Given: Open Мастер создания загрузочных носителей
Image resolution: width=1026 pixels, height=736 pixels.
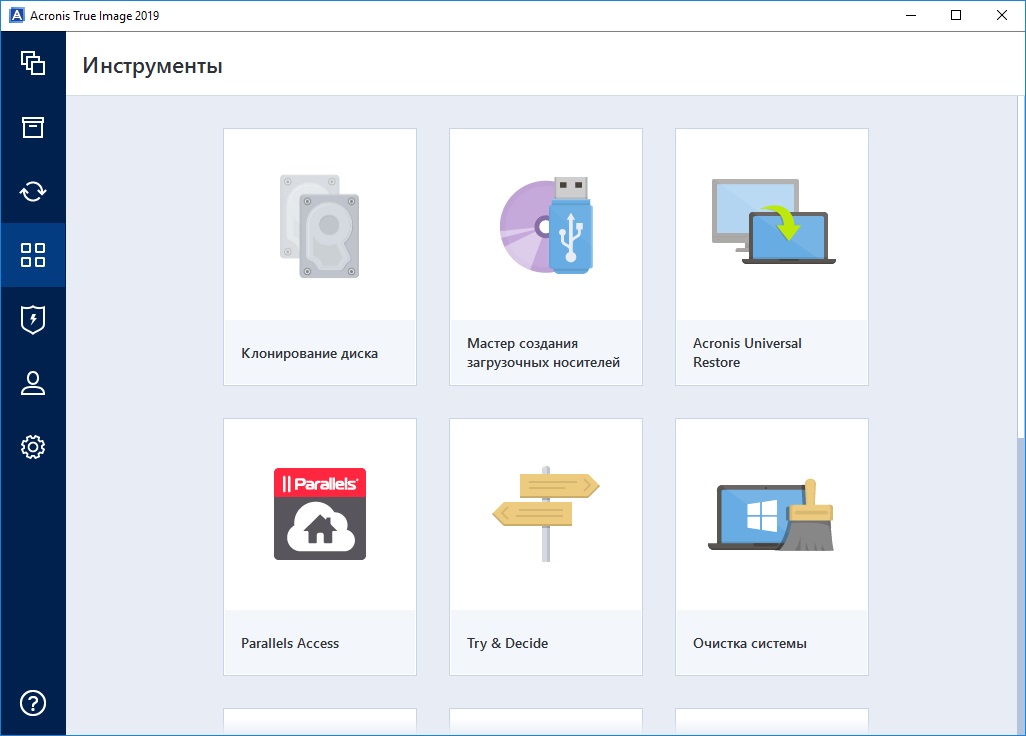Looking at the screenshot, I should click(543, 353).
